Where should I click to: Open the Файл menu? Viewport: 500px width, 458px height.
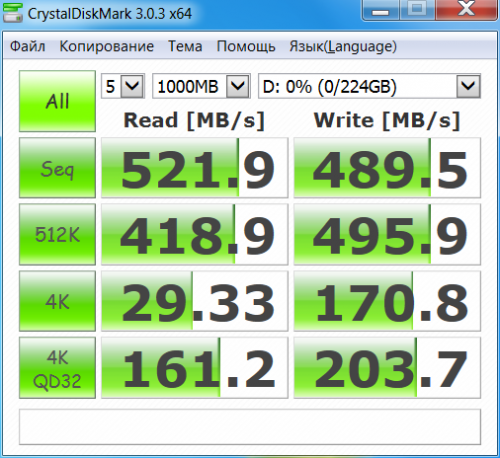[x=27, y=46]
